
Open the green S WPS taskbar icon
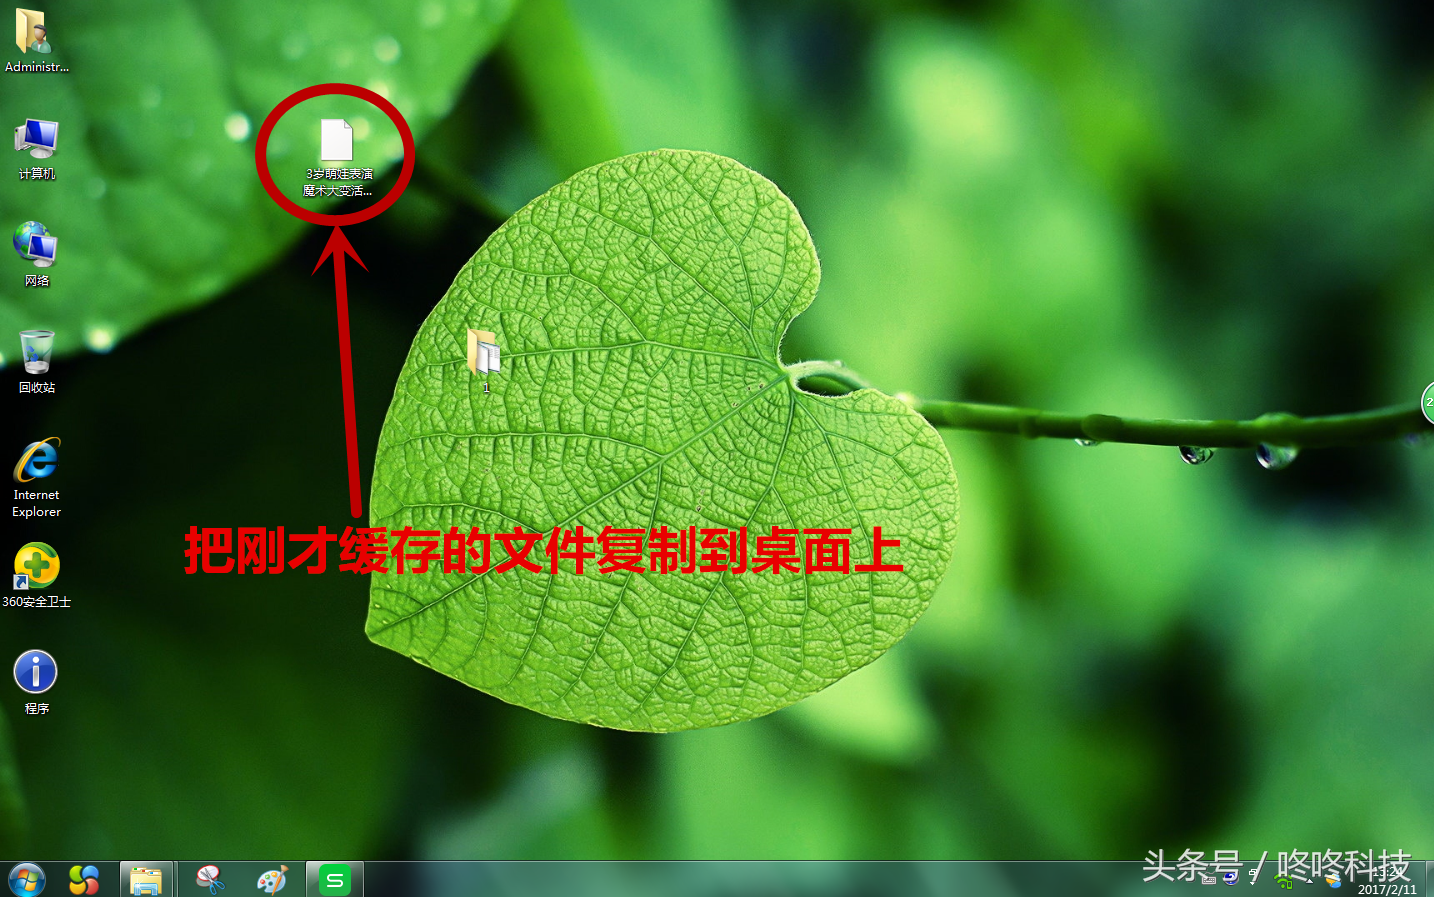[334, 880]
